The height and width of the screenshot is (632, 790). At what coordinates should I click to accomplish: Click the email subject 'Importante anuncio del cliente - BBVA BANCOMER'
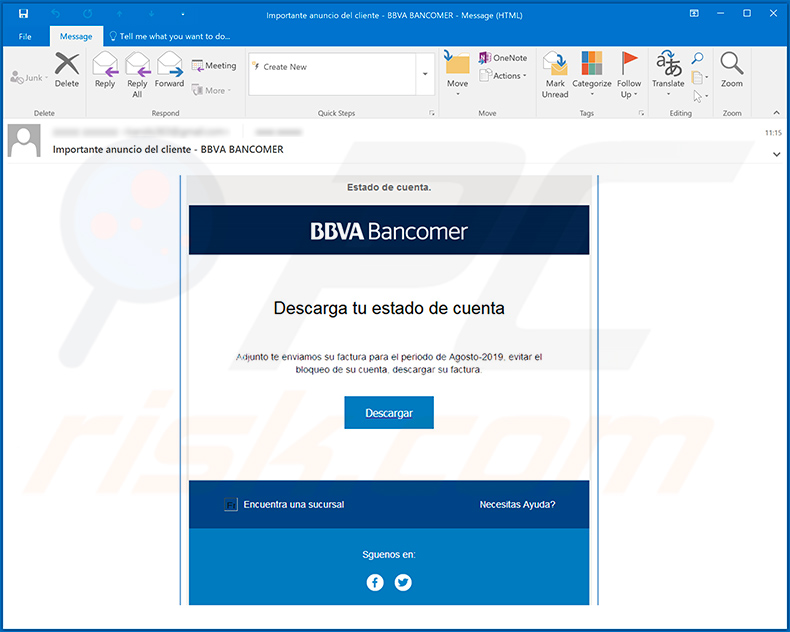pyautogui.click(x=168, y=149)
